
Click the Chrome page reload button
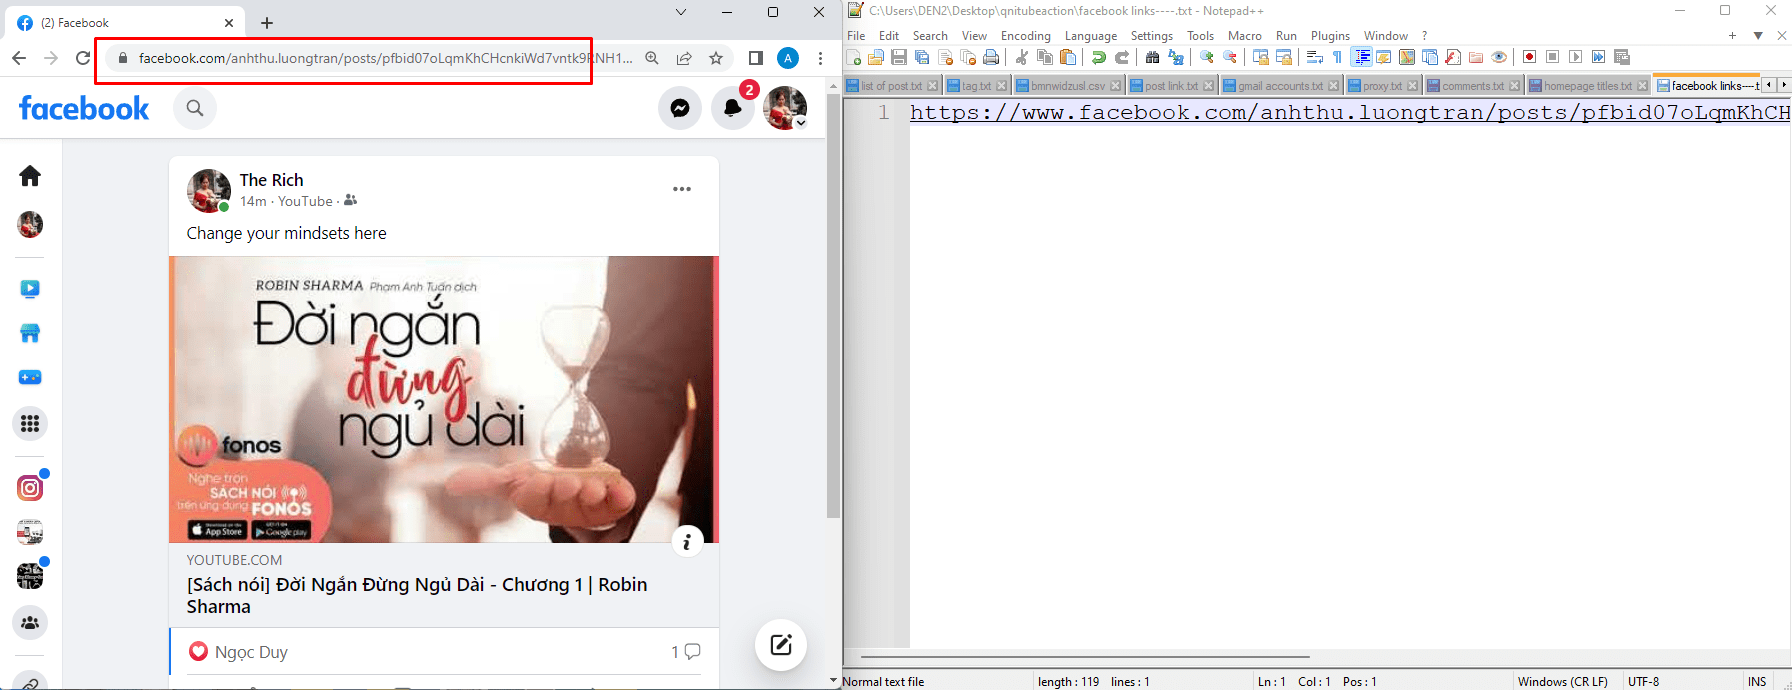pyautogui.click(x=83, y=58)
